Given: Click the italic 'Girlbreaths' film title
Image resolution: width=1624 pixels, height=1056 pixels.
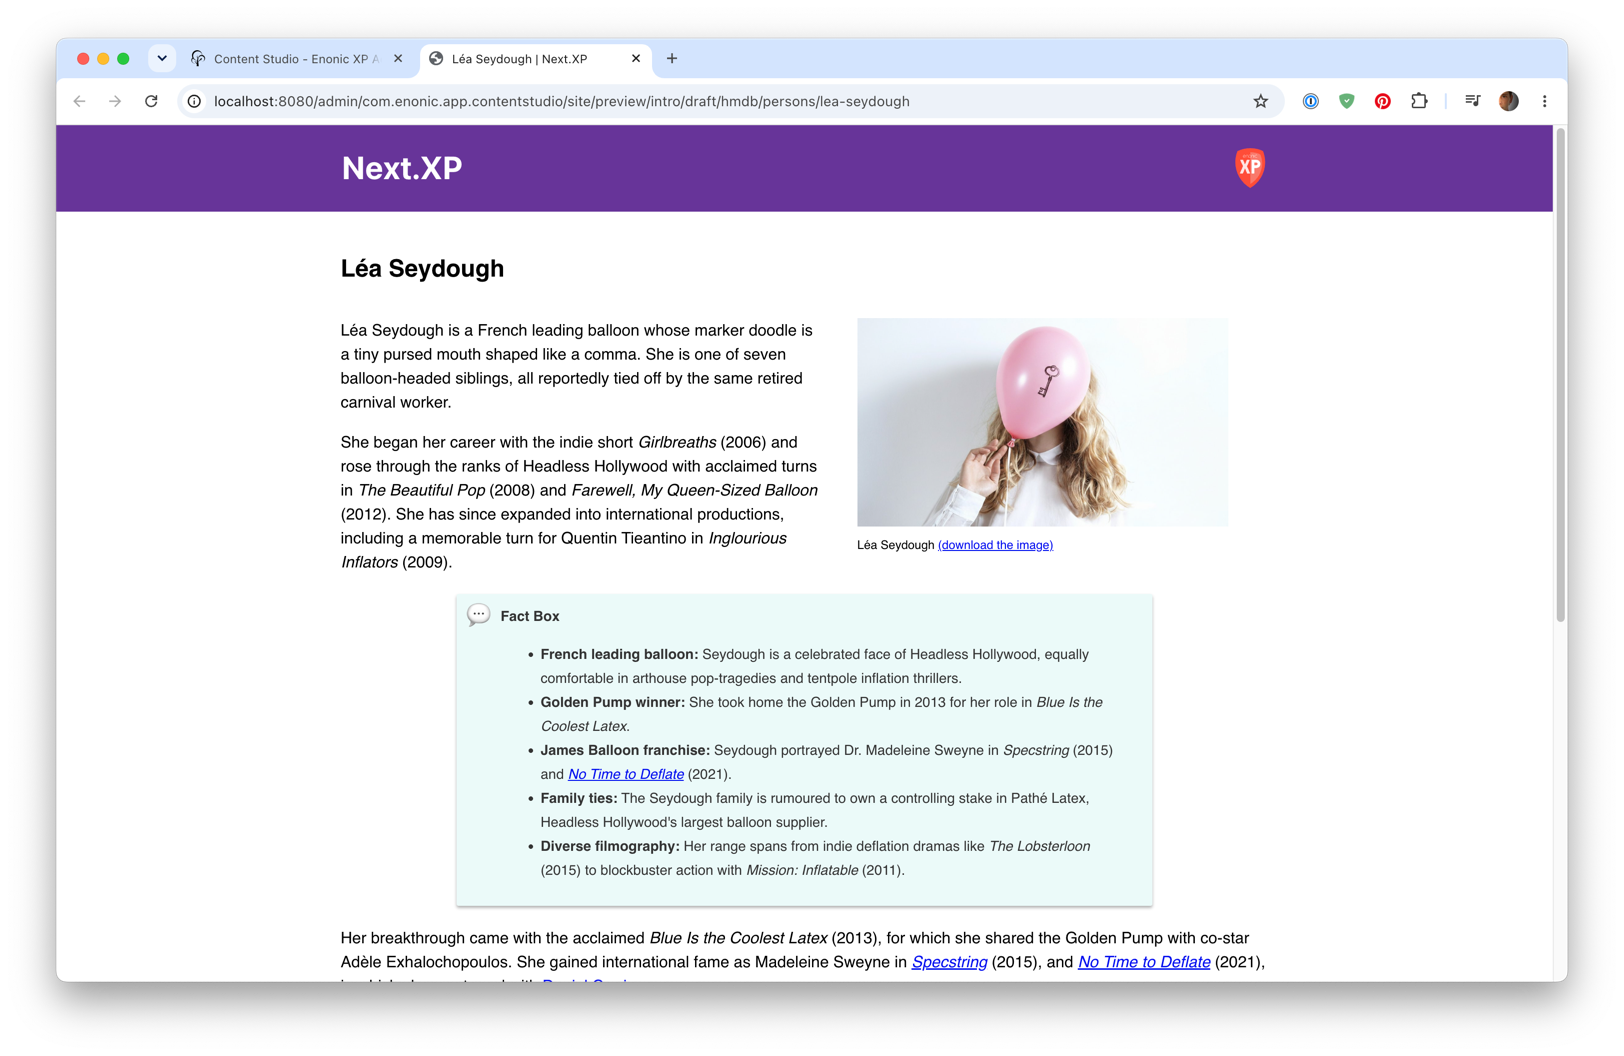Looking at the screenshot, I should click(x=677, y=442).
